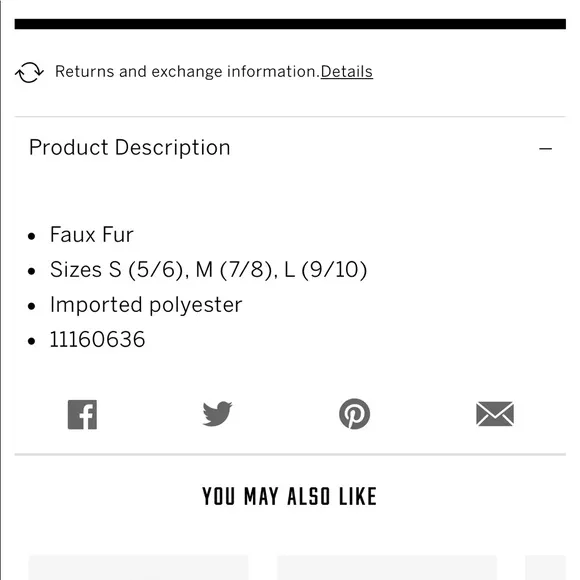Share product via Twitter bird icon
580x580 pixels.
pos(217,414)
